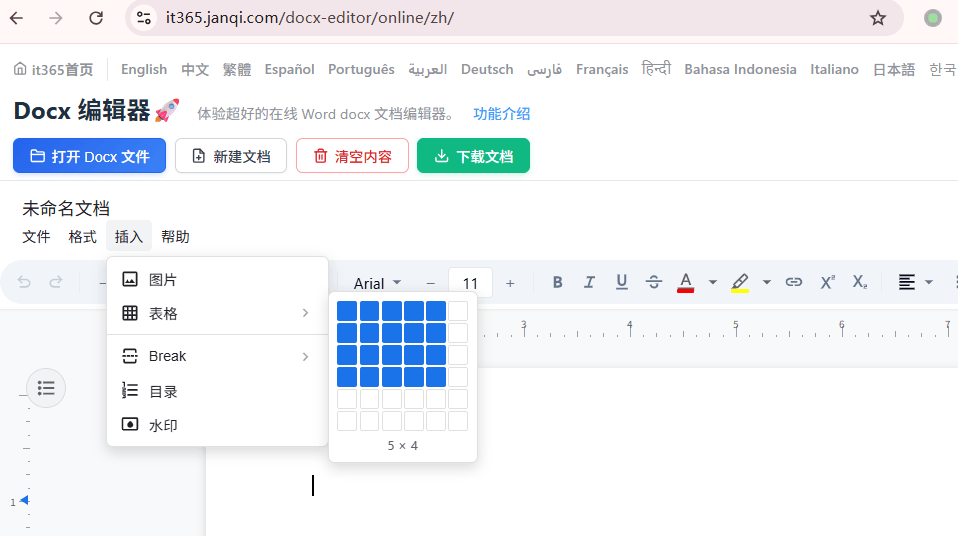This screenshot has width=958, height=536.
Task: Click the font size field showing 11
Action: tap(470, 283)
